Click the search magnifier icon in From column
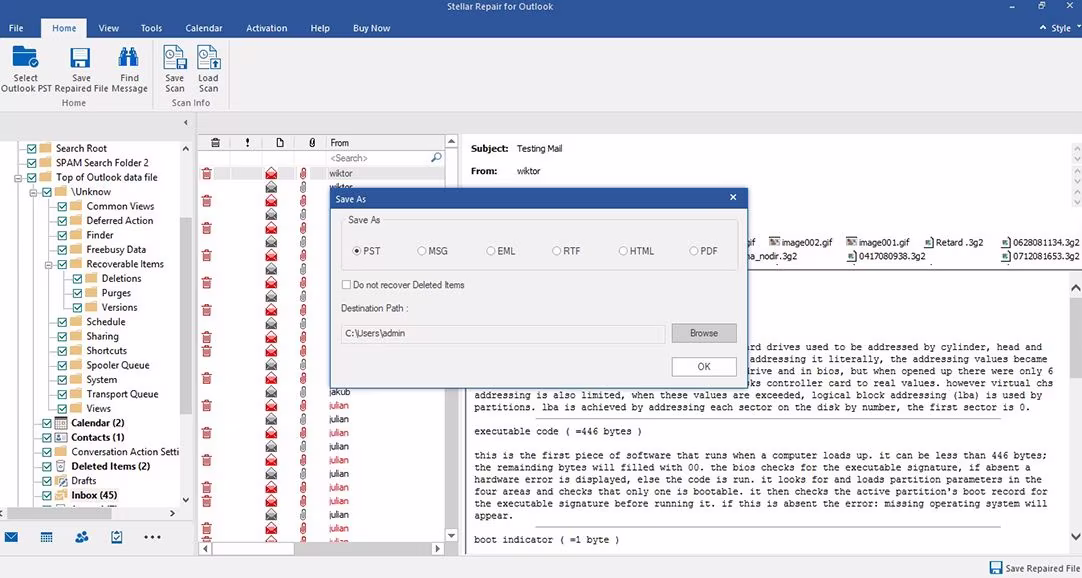The width and height of the screenshot is (1082, 578). [x=436, y=158]
